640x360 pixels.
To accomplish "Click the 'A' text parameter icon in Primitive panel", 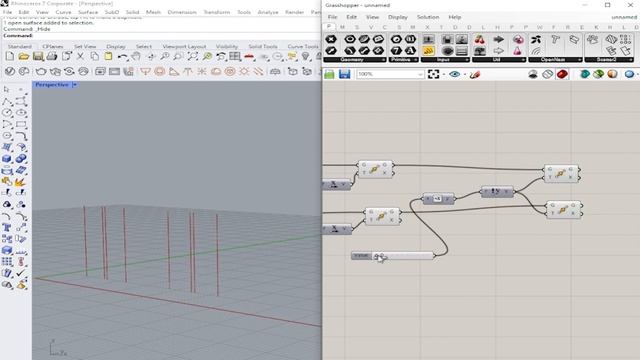I will (410, 51).
